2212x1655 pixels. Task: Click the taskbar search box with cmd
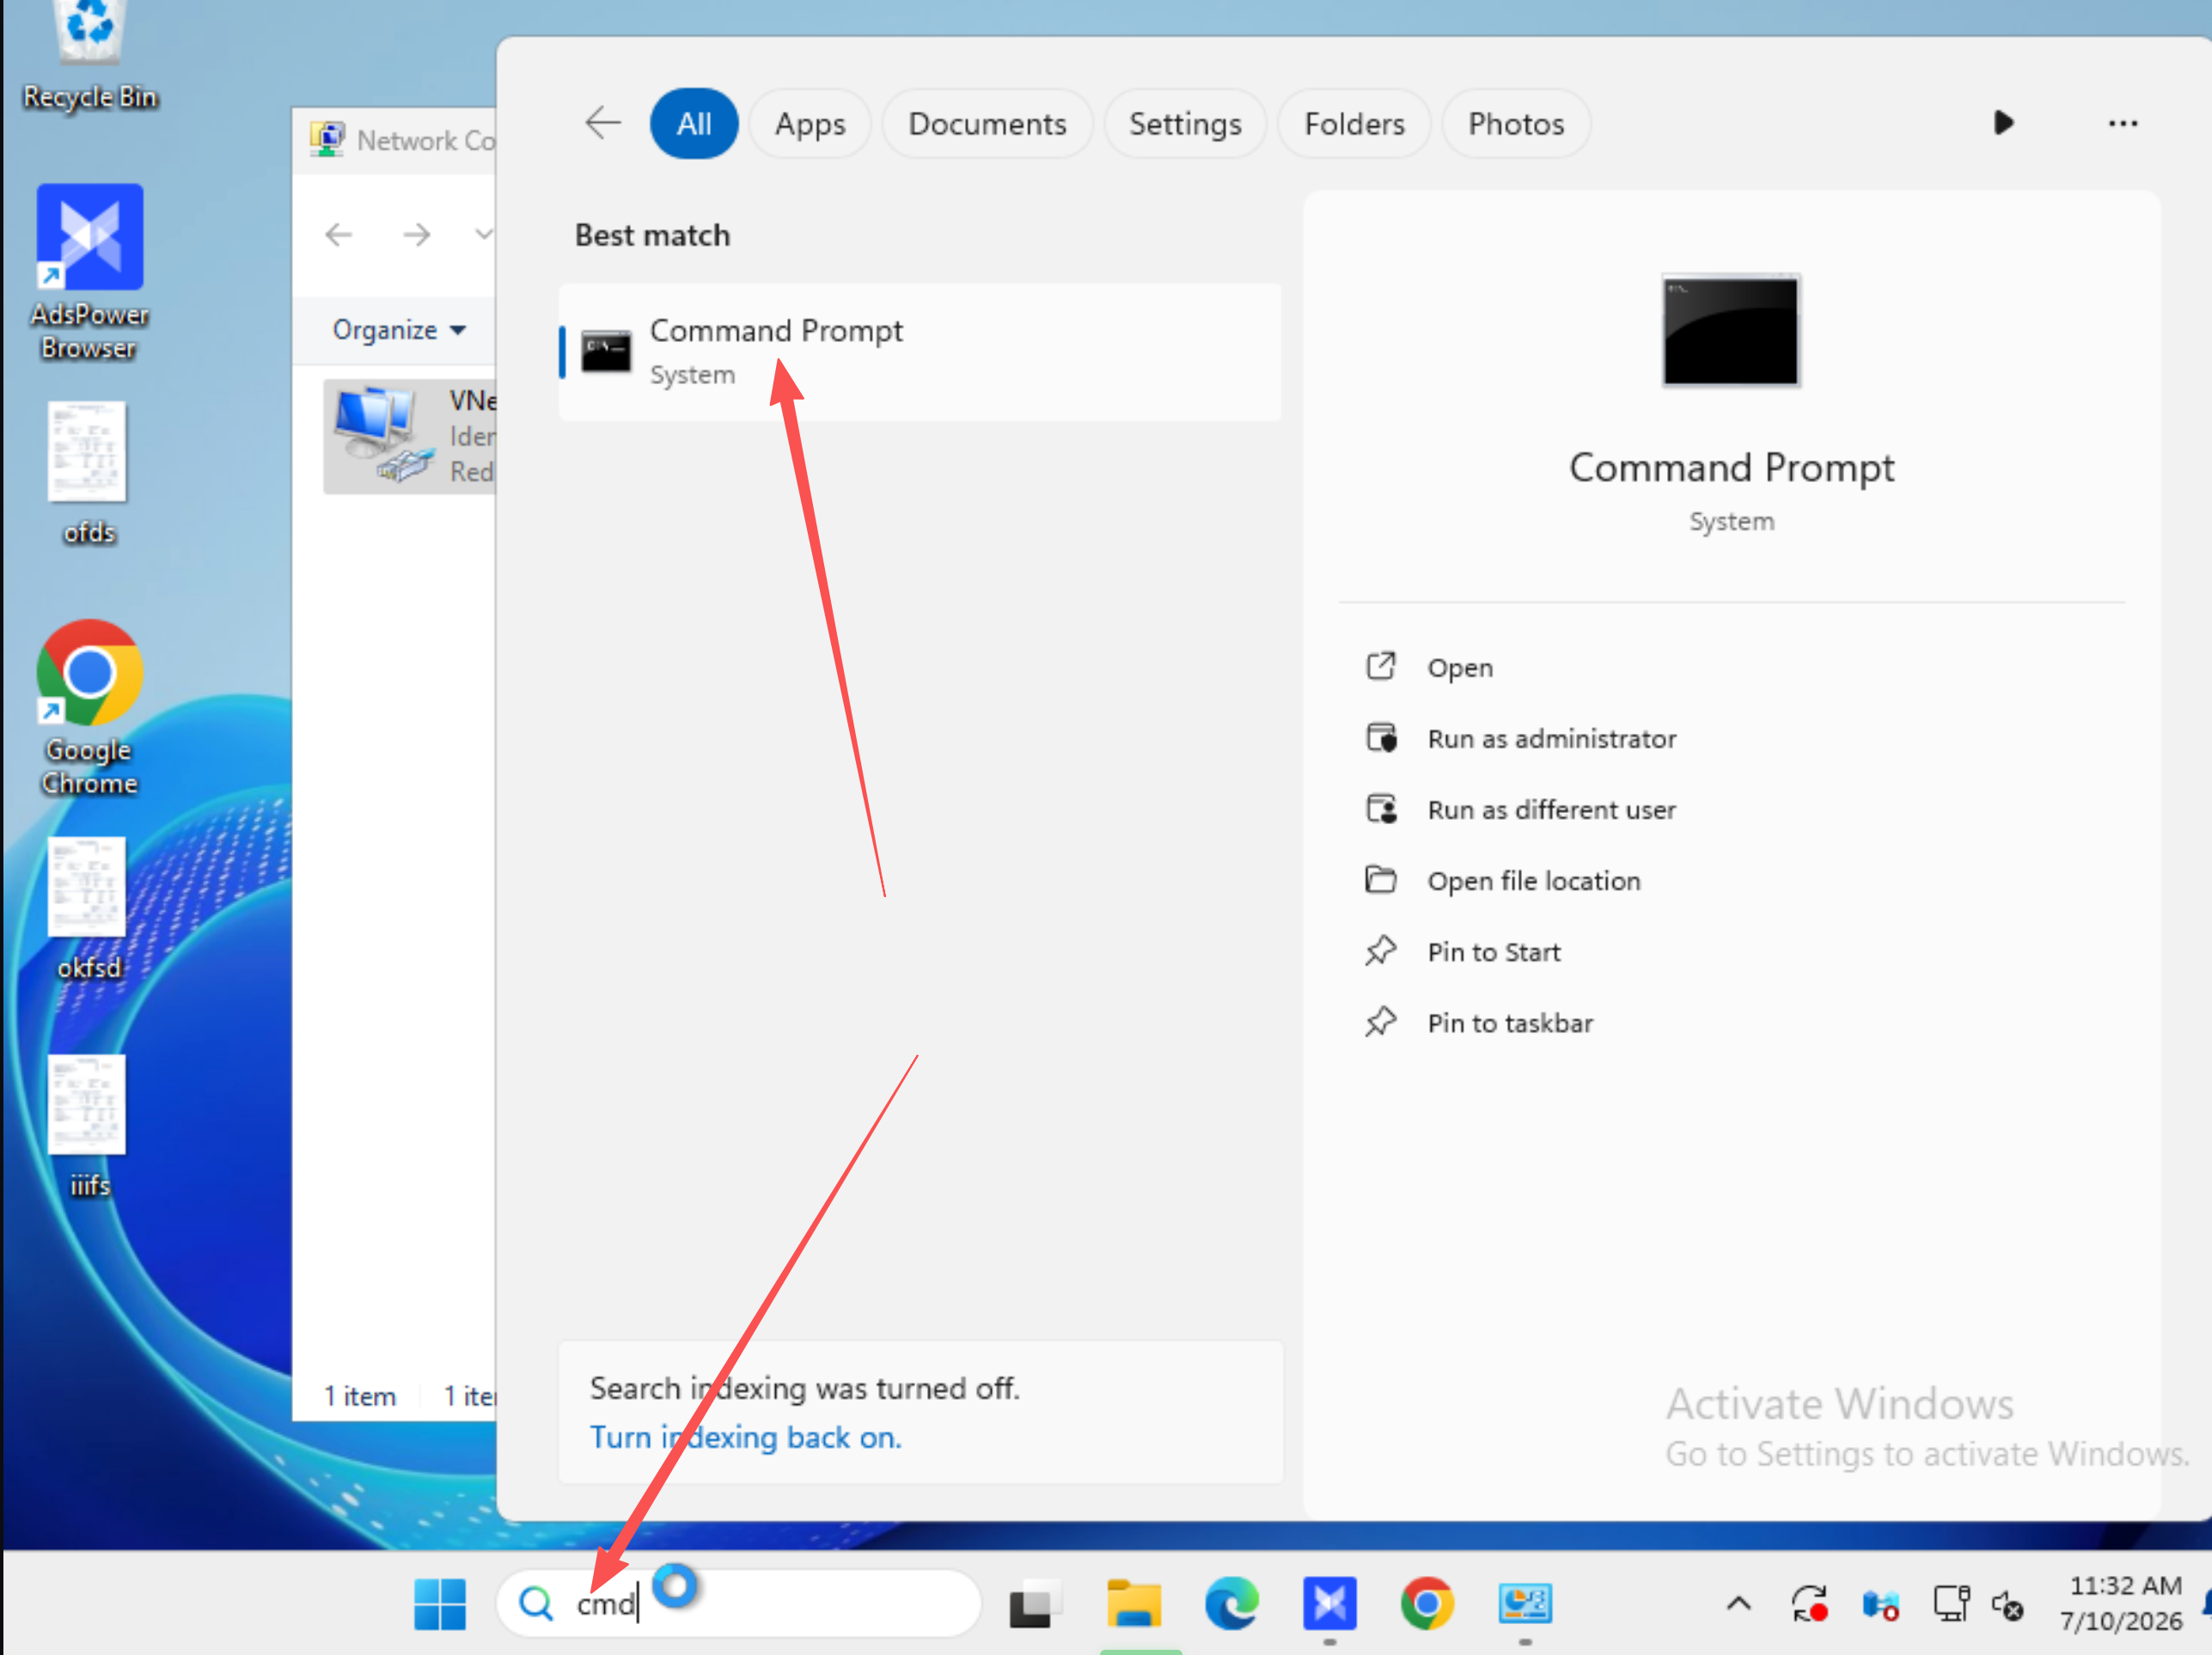(740, 1604)
